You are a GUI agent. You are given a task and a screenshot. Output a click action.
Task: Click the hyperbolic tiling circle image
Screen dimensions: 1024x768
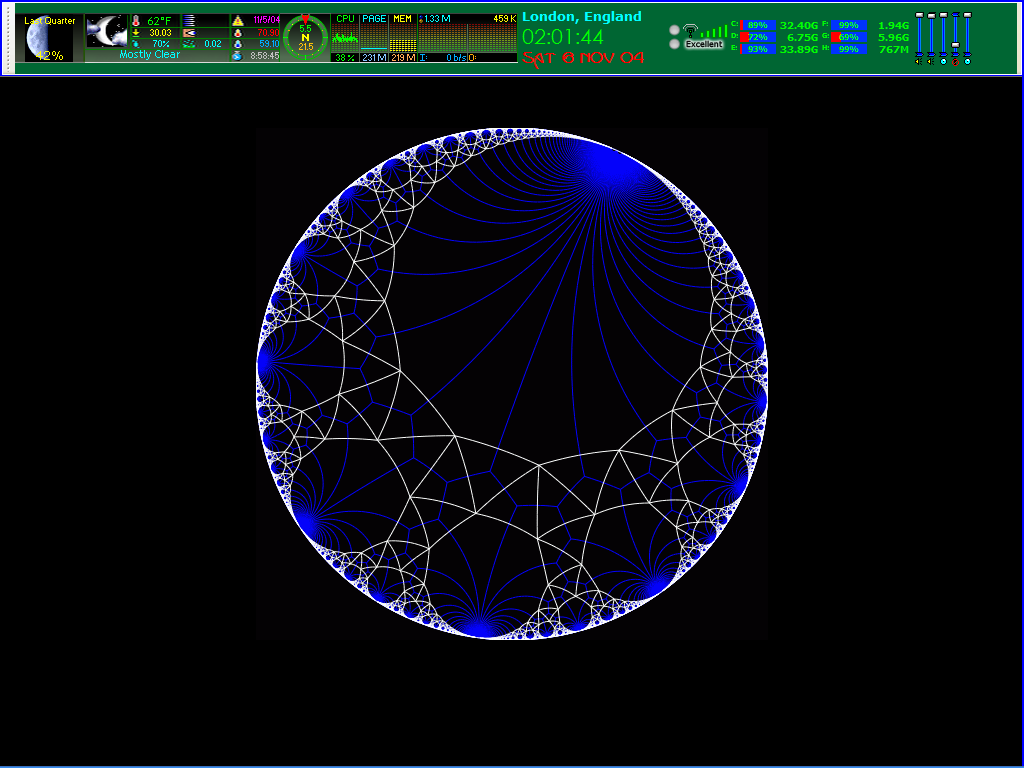[x=512, y=383]
